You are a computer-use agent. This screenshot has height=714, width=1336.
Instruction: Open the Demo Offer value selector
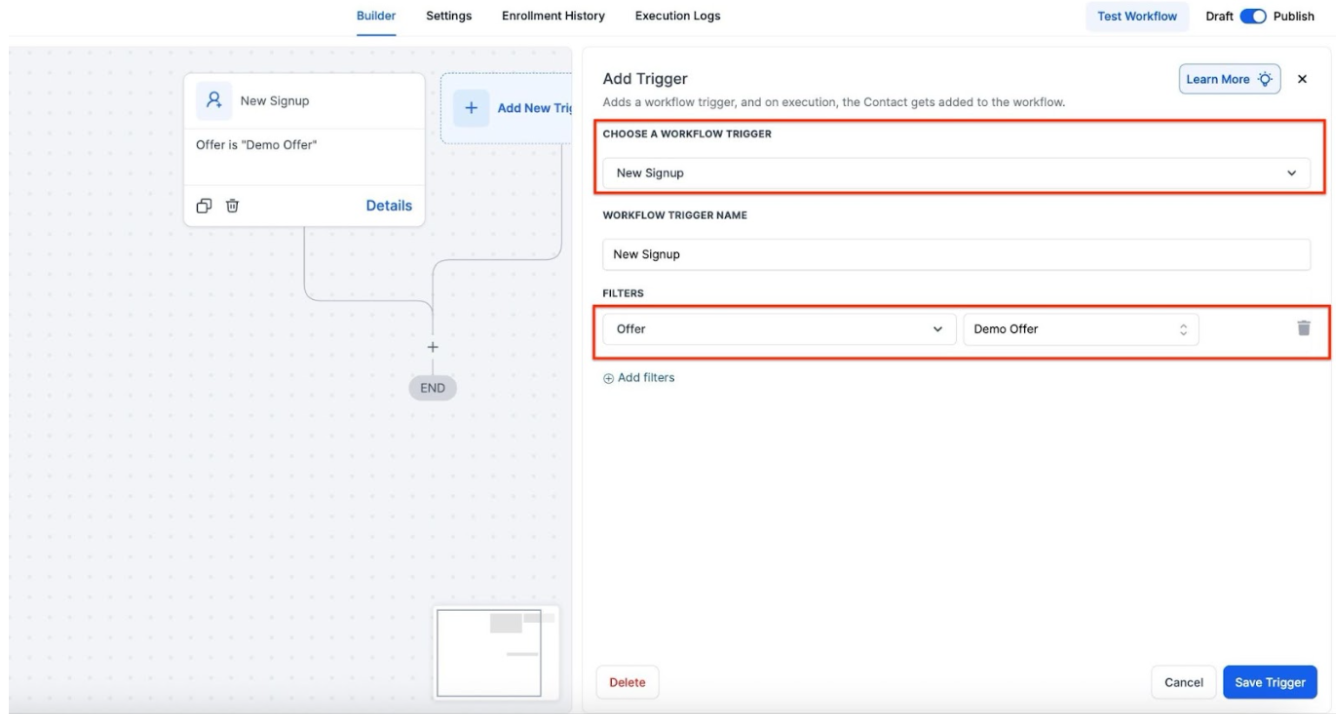[x=1080, y=329]
